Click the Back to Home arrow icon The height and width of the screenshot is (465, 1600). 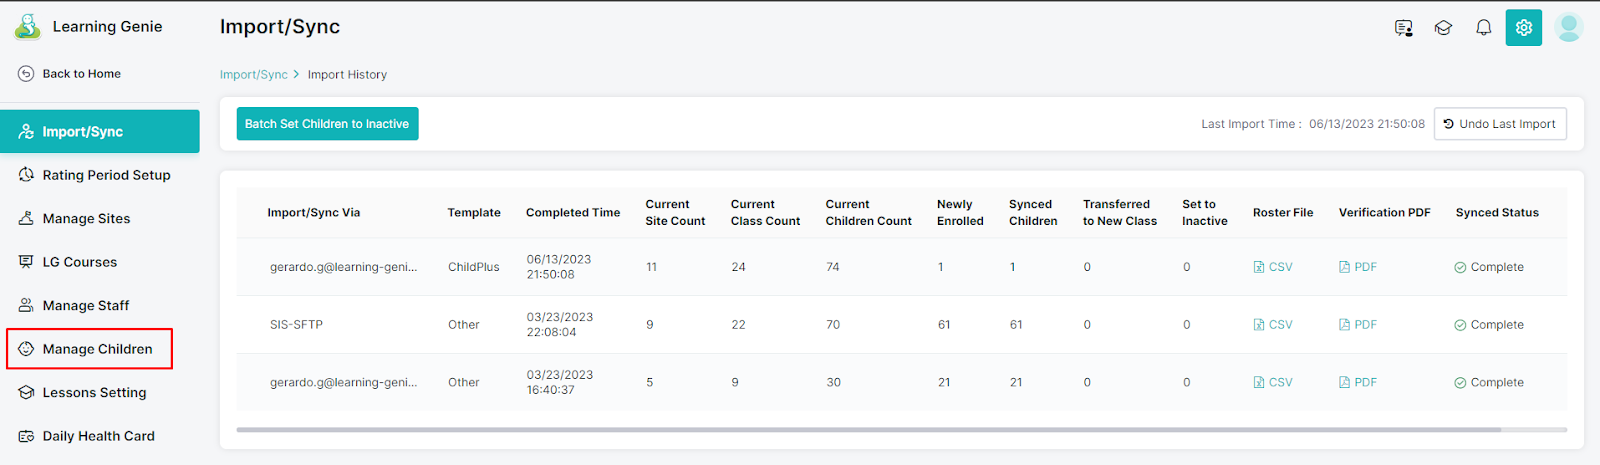coord(26,74)
